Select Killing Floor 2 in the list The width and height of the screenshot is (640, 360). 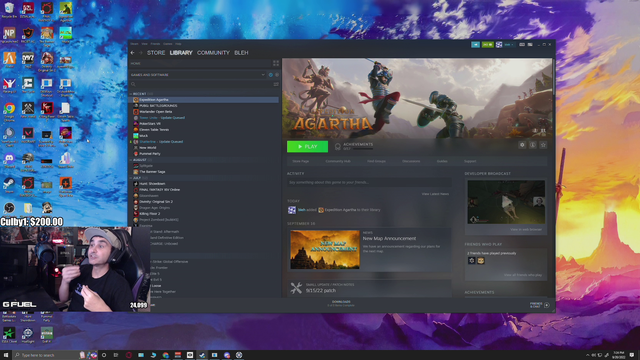[149, 213]
